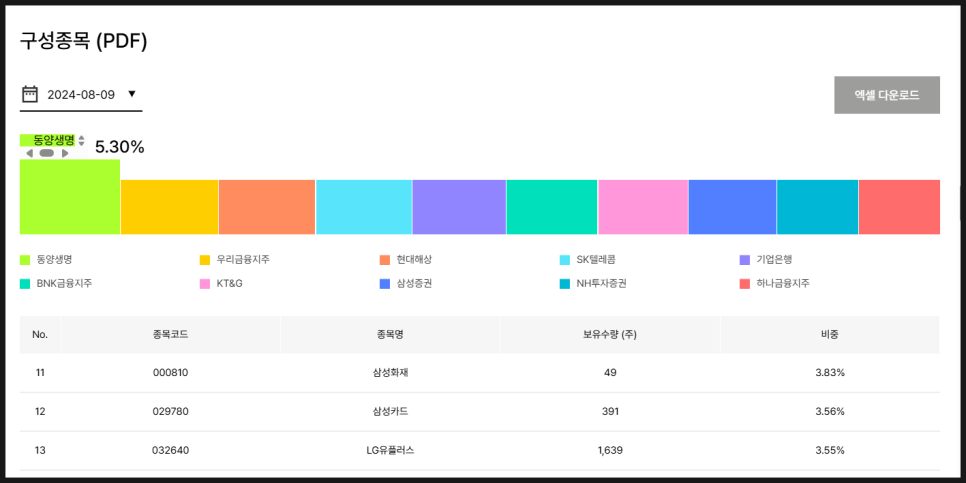The image size is (966, 483).
Task: Click the 비중 column header
Action: tap(829, 334)
